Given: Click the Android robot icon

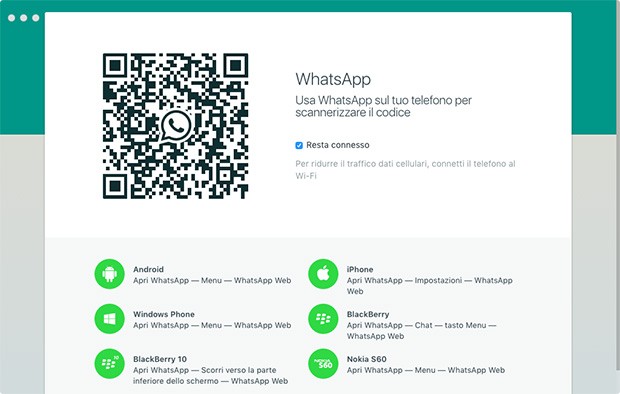Looking at the screenshot, I should [x=110, y=274].
